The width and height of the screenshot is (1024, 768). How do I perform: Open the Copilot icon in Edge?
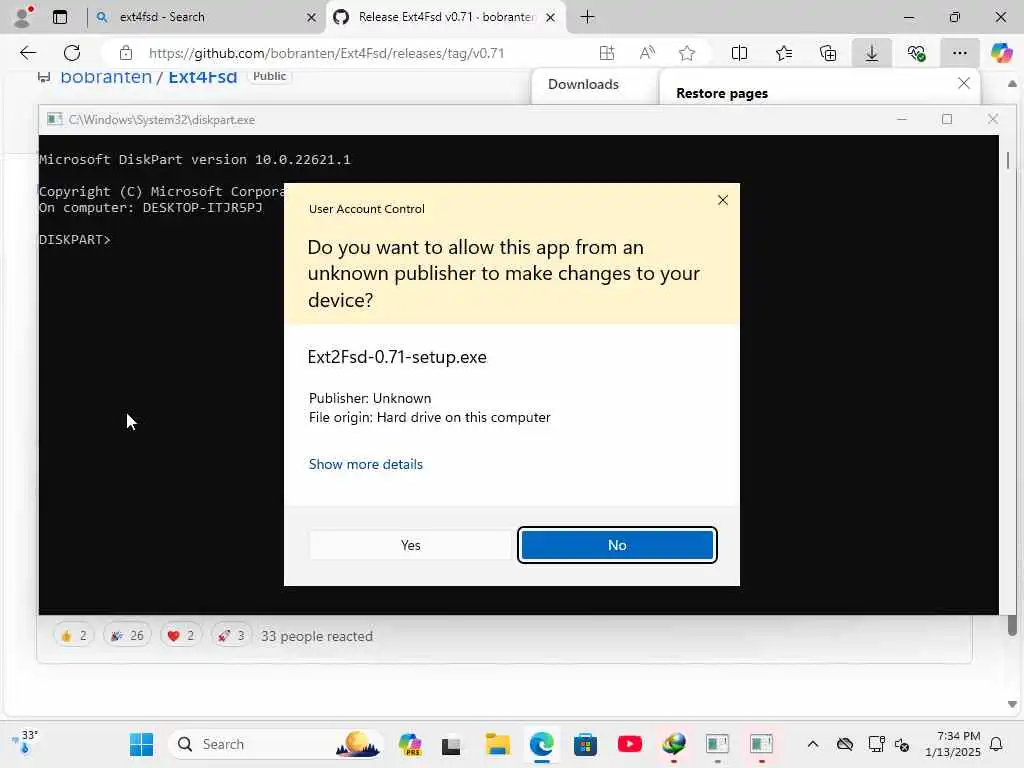(1001, 53)
